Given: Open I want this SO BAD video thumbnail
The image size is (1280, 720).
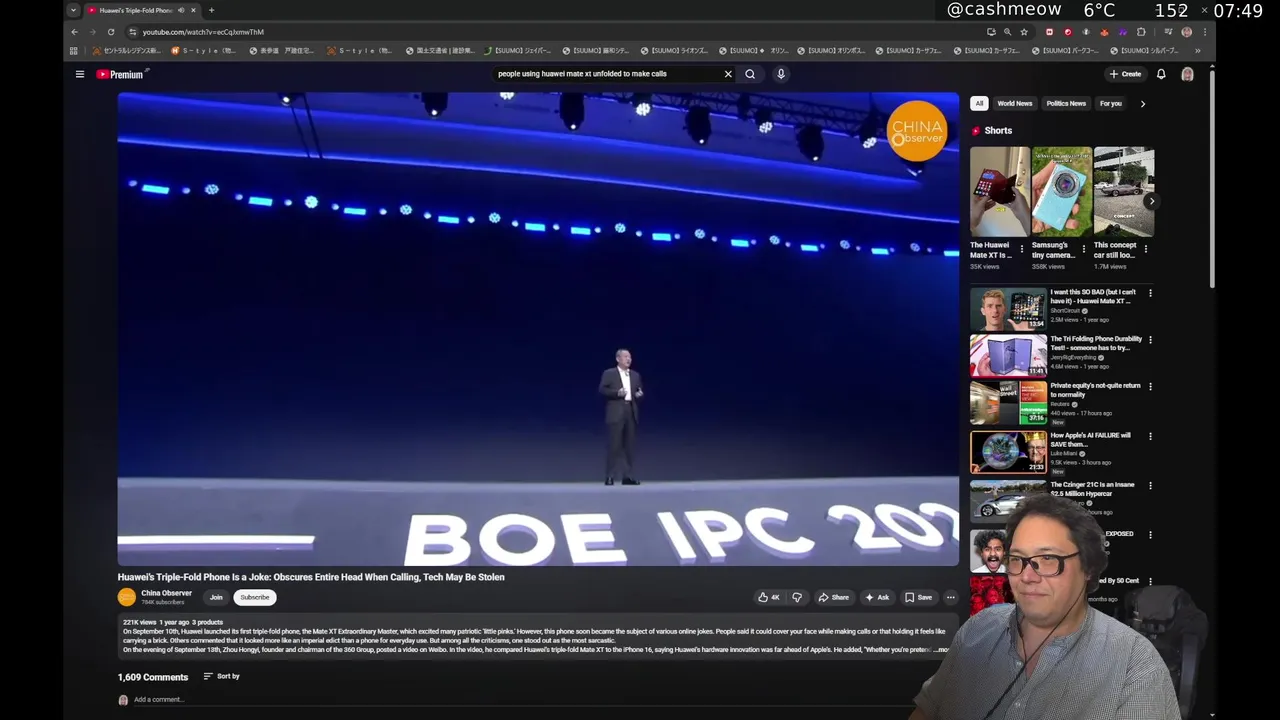Looking at the screenshot, I should [1008, 309].
